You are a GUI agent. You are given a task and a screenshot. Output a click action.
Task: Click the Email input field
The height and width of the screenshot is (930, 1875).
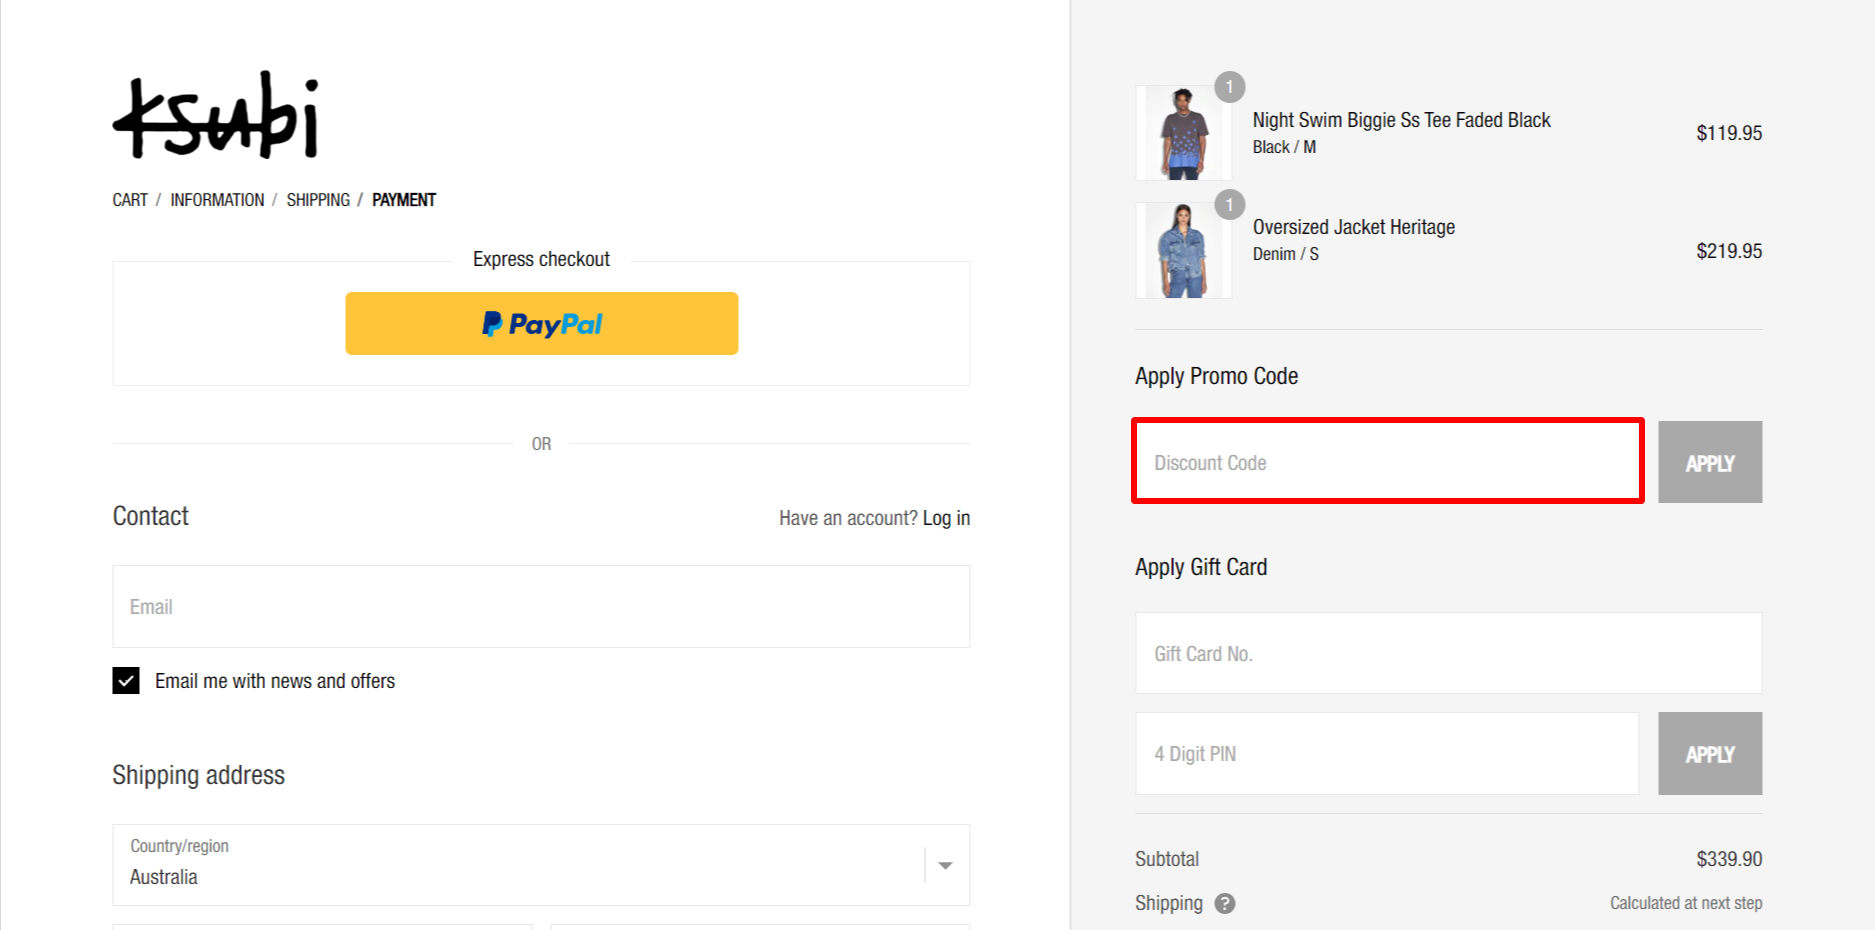(541, 606)
